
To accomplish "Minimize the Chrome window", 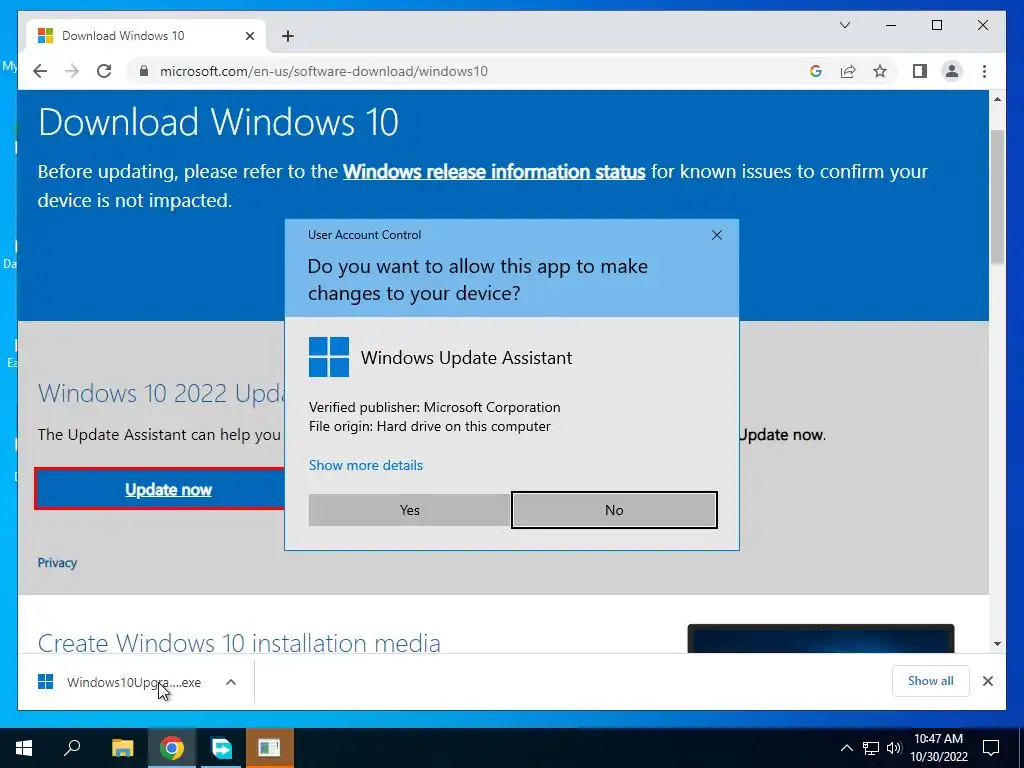I will [x=891, y=25].
